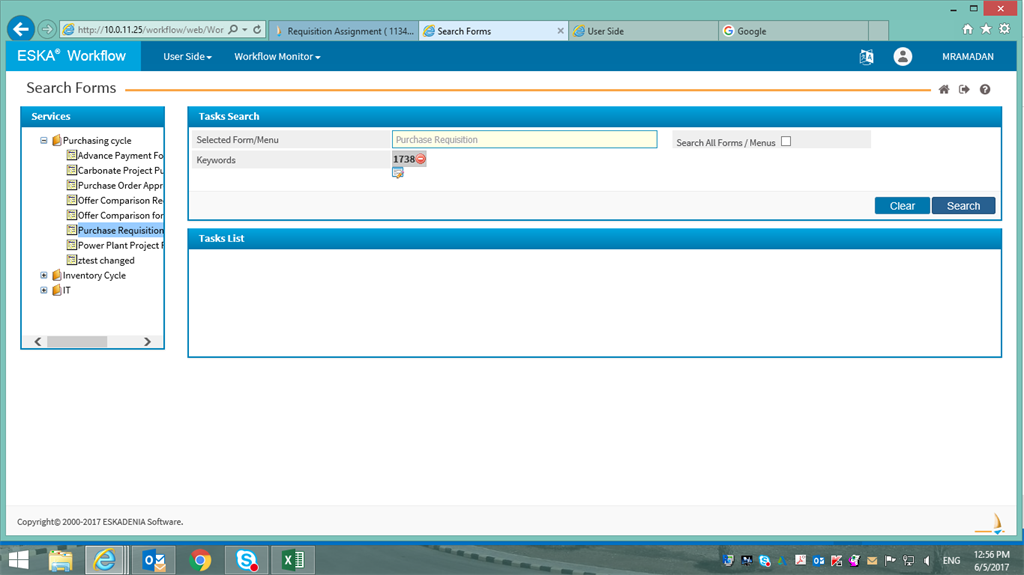Open Internet Explorer taskbar icon
Screen dimensions: 1024x575
tap(104, 560)
